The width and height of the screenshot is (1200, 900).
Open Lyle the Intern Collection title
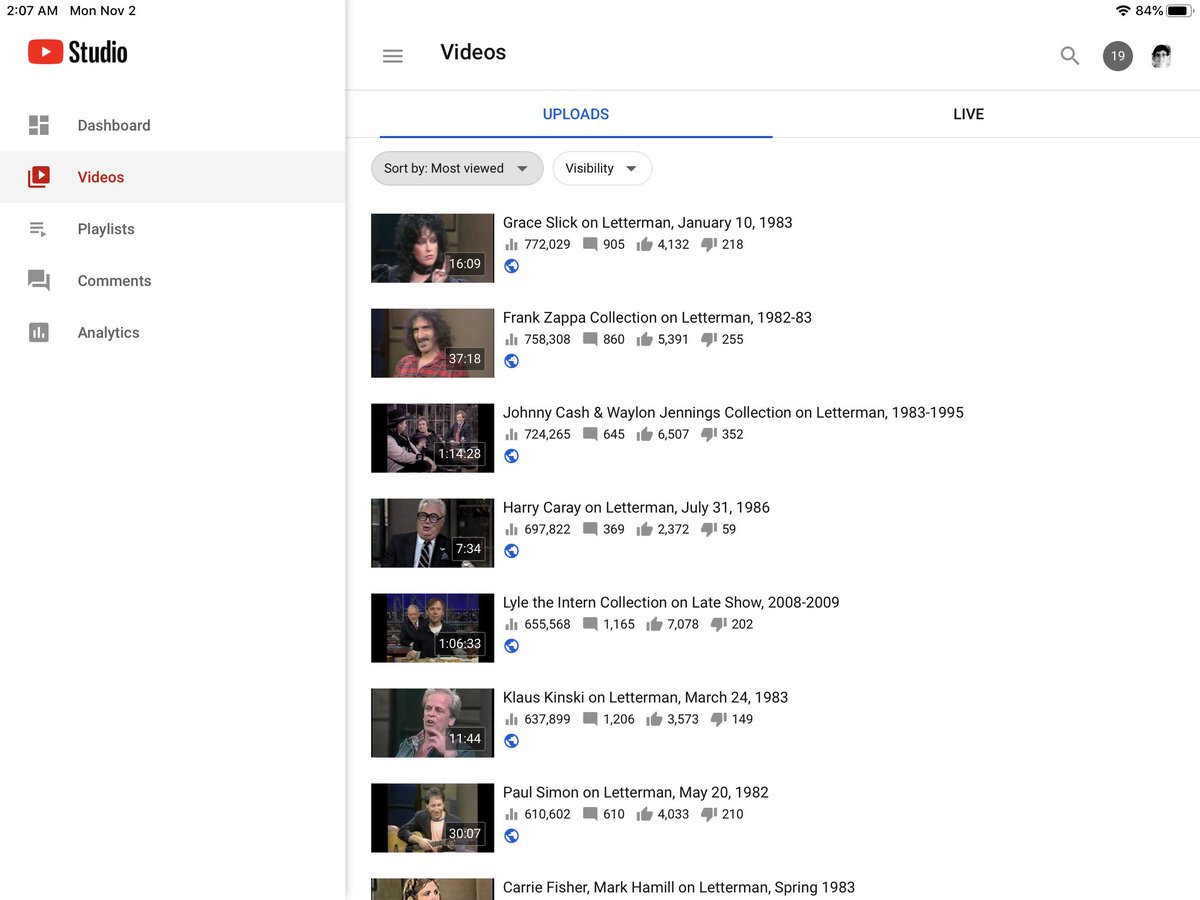(x=671, y=602)
